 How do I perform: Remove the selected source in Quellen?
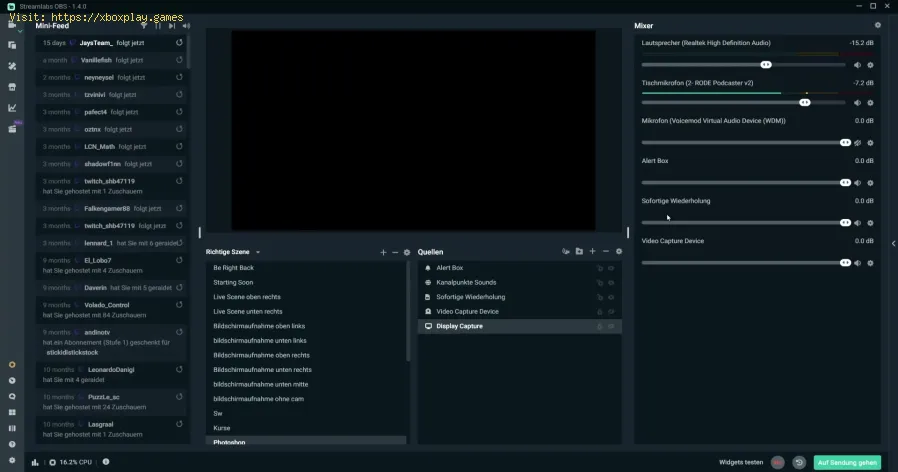tap(606, 251)
